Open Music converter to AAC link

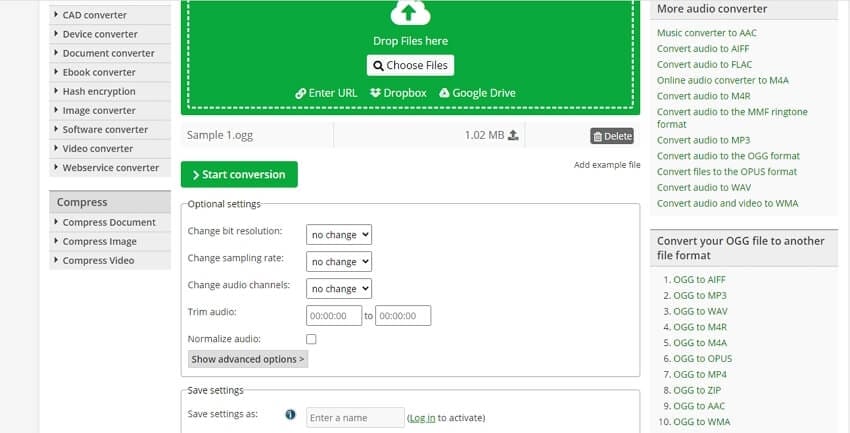(x=707, y=33)
